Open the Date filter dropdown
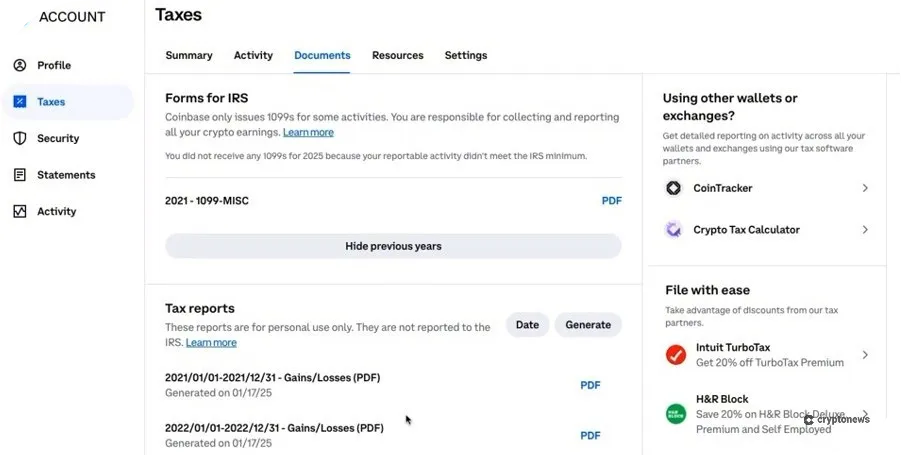Screen dimensions: 902x455 pos(528,325)
